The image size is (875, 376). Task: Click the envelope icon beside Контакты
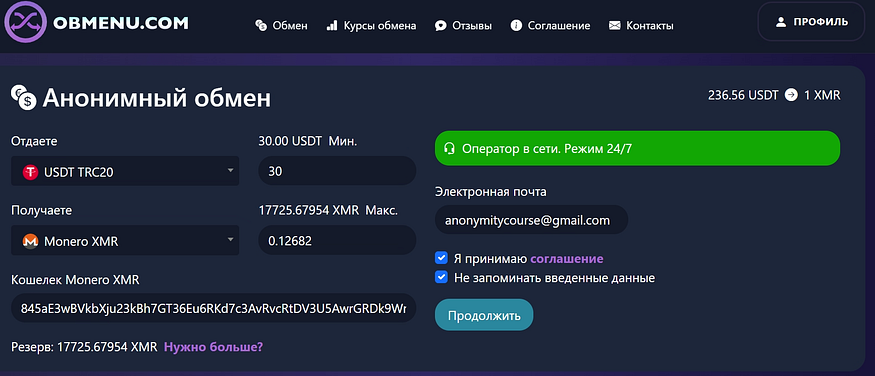[x=614, y=26]
